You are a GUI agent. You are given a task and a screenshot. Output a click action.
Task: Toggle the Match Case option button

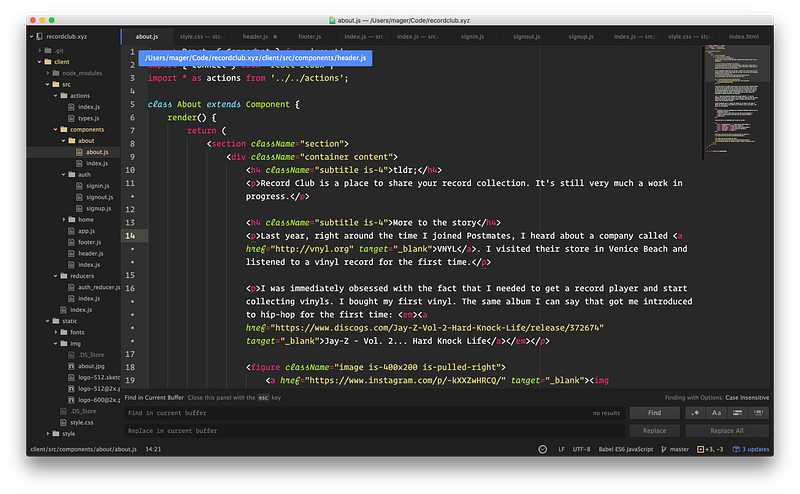pyautogui.click(x=717, y=412)
